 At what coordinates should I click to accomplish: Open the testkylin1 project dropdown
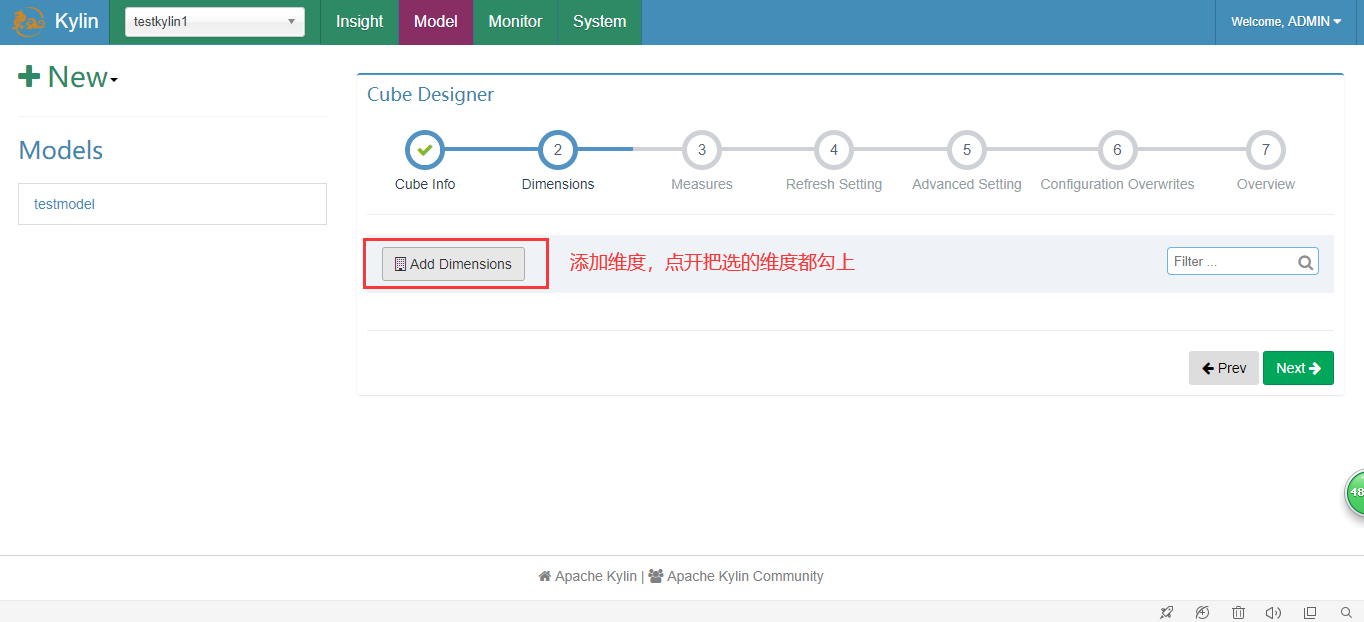(x=215, y=21)
